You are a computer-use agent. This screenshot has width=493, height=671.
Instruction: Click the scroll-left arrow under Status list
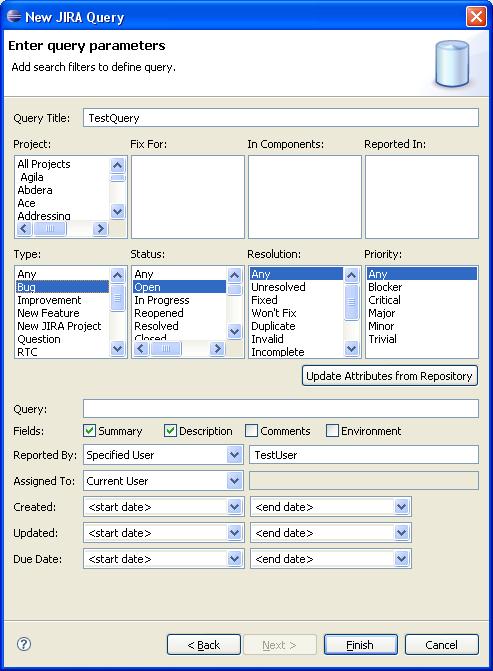pos(141,349)
